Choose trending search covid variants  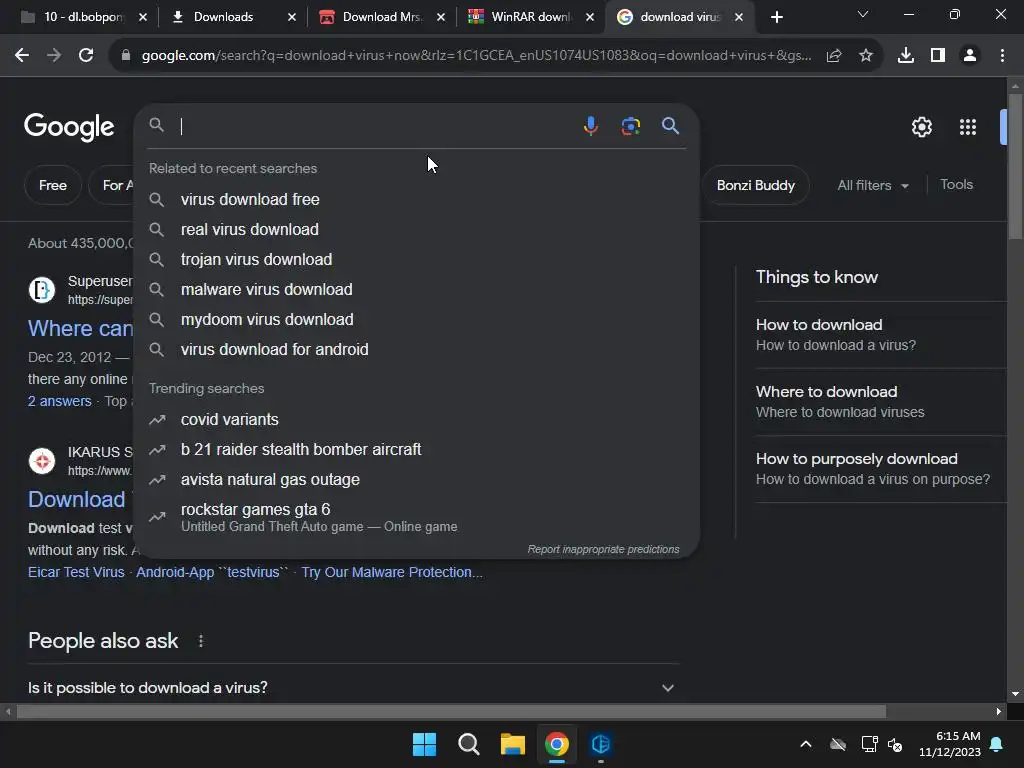click(x=417, y=419)
